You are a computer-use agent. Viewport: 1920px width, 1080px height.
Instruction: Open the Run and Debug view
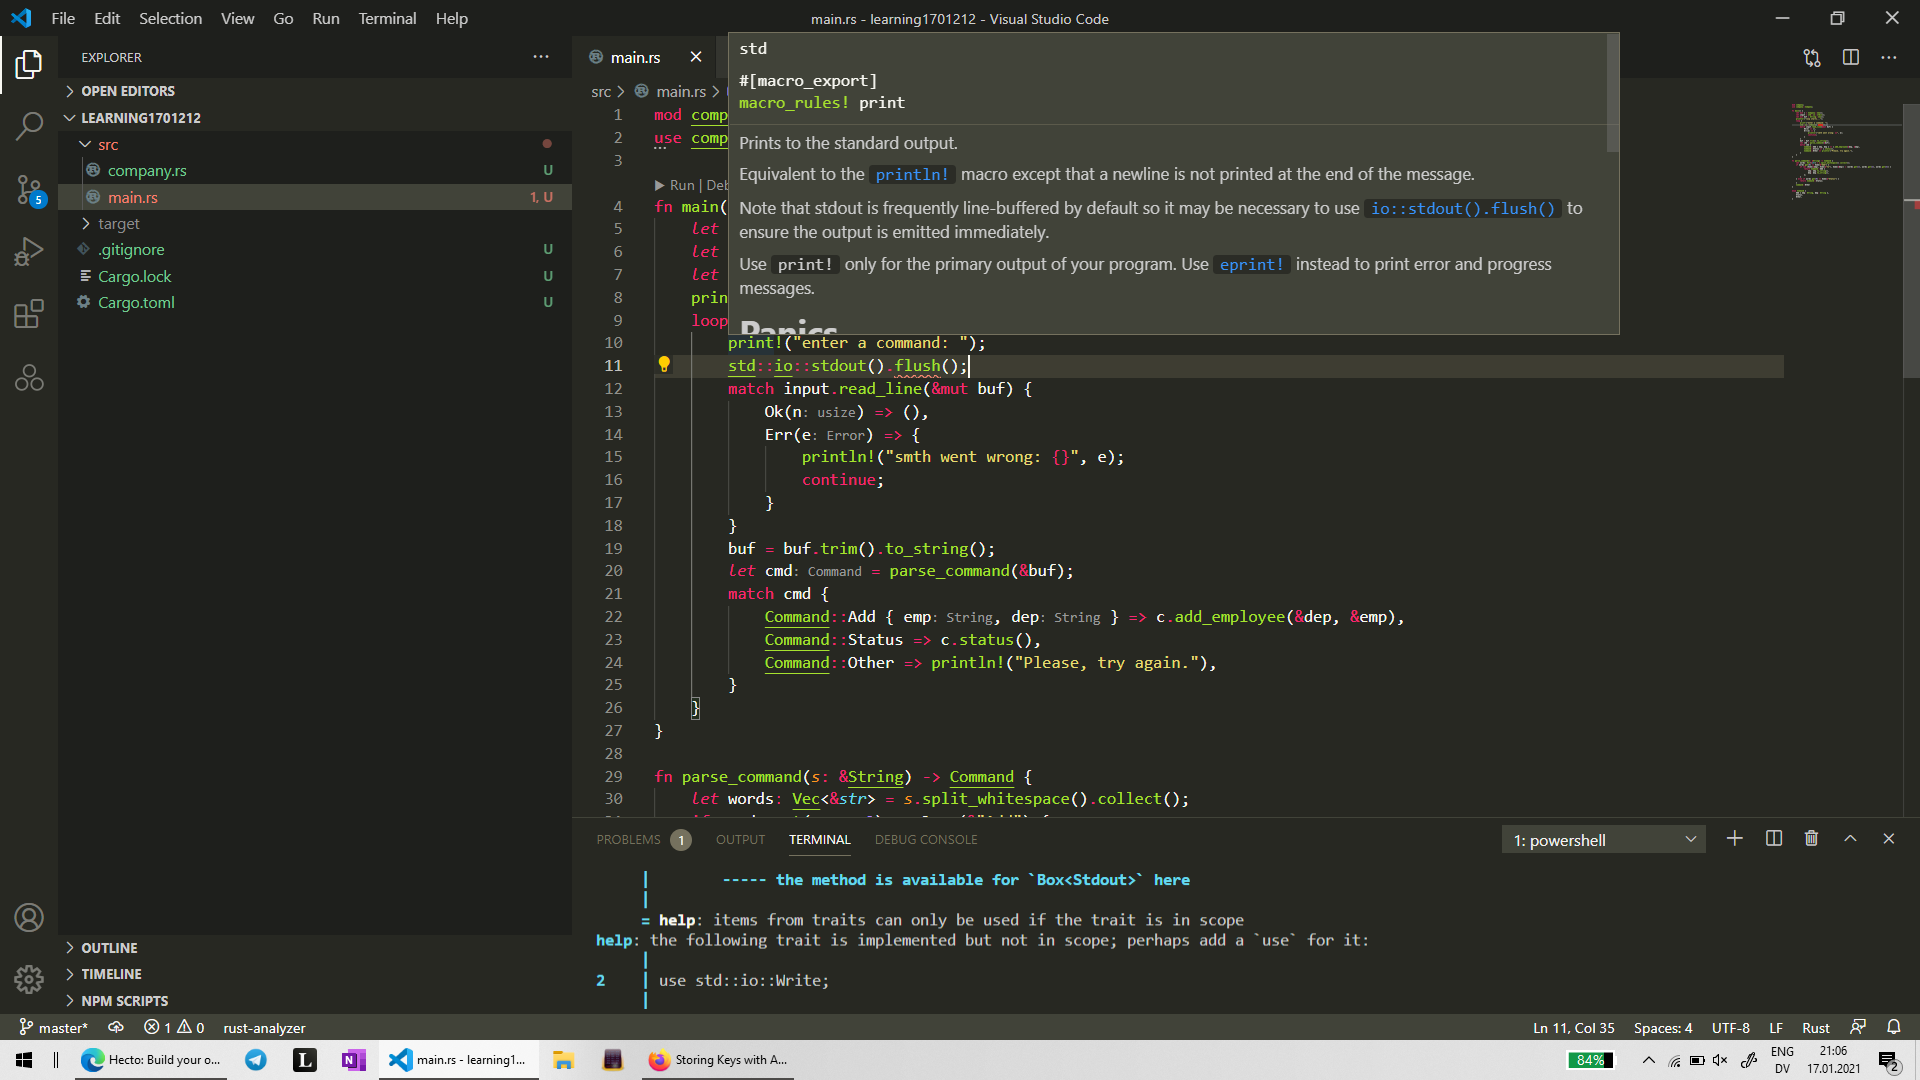[29, 252]
